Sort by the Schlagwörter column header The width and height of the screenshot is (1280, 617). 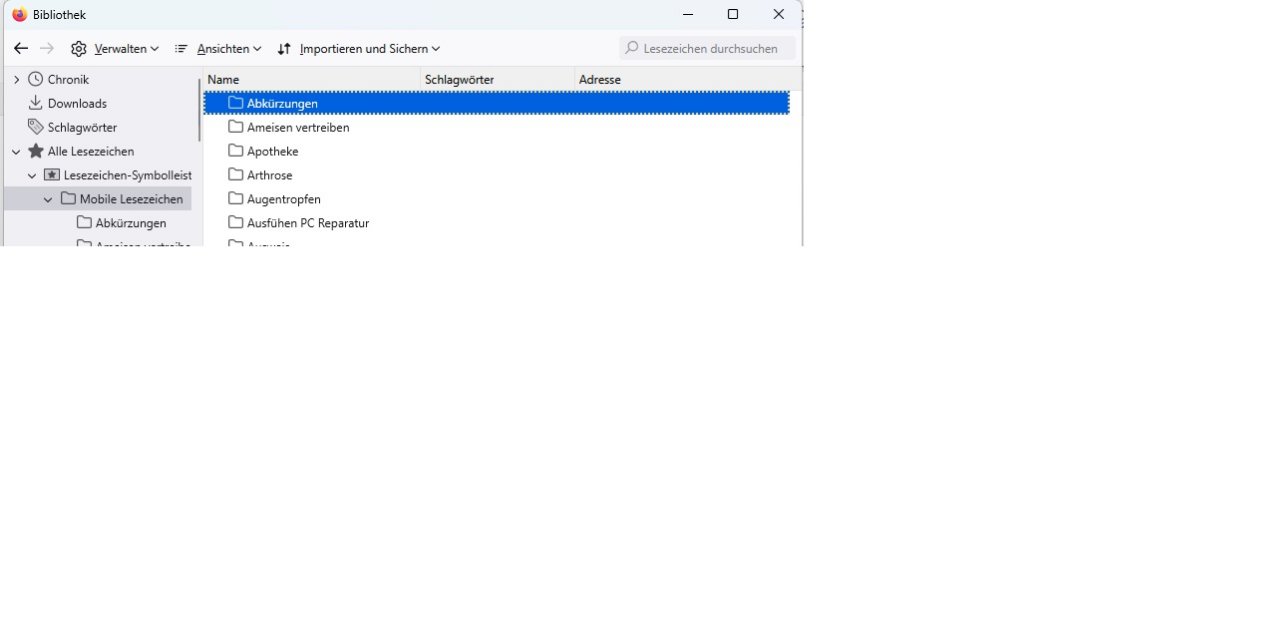point(497,79)
